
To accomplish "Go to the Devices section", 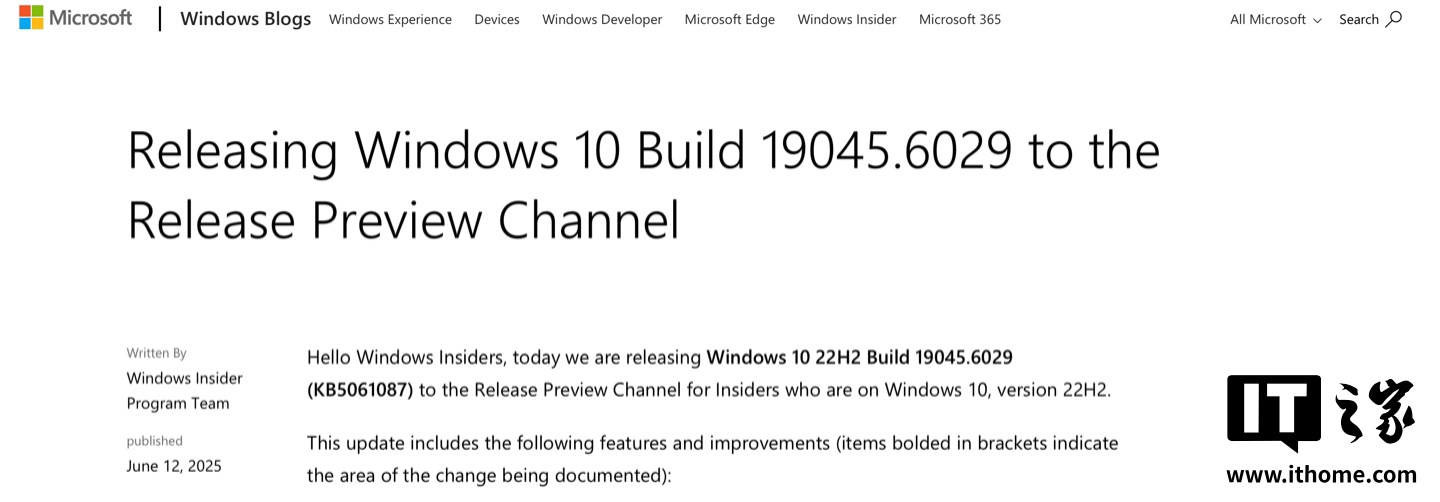I will pyautogui.click(x=497, y=19).
